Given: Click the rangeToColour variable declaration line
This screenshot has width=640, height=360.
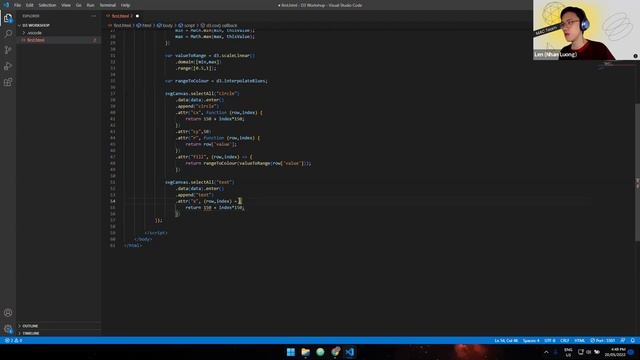Looking at the screenshot, I should coord(216,81).
